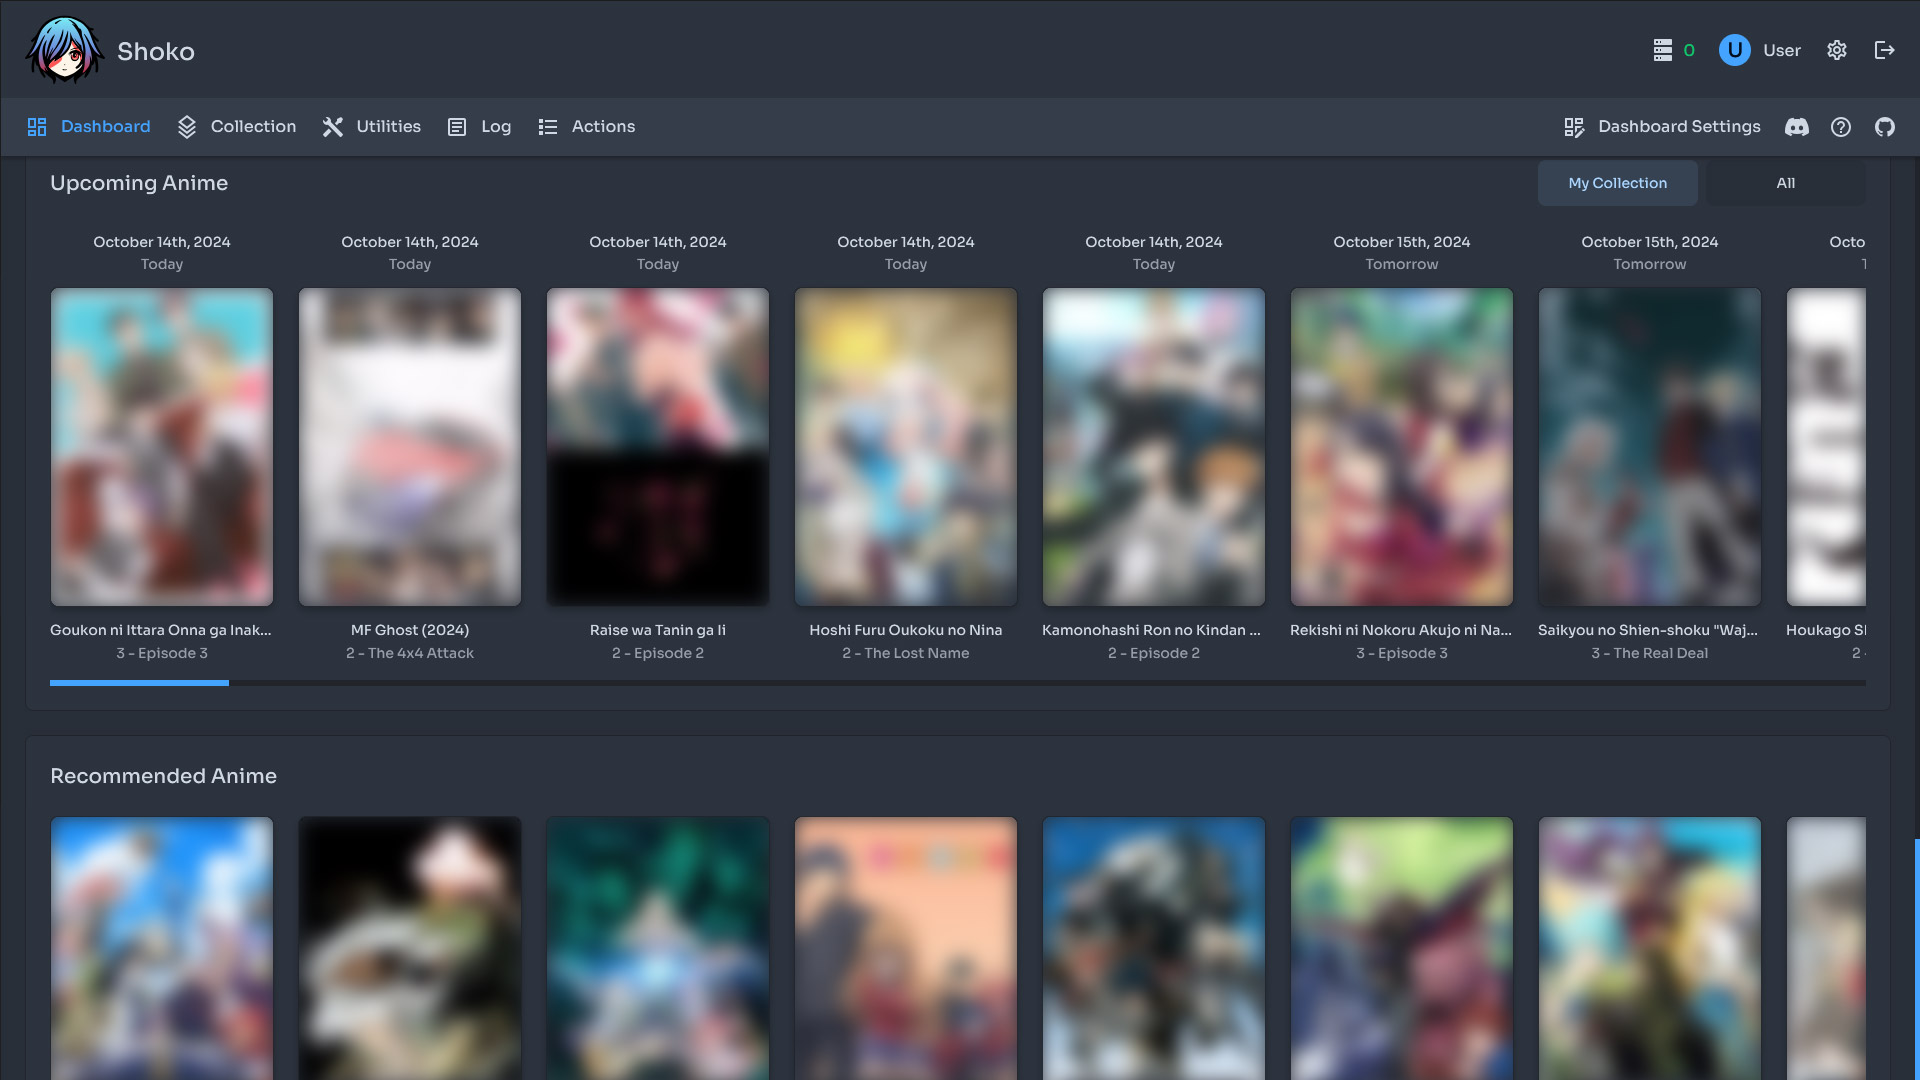Switch to All anime view
The height and width of the screenshot is (1080, 1920).
(1785, 183)
